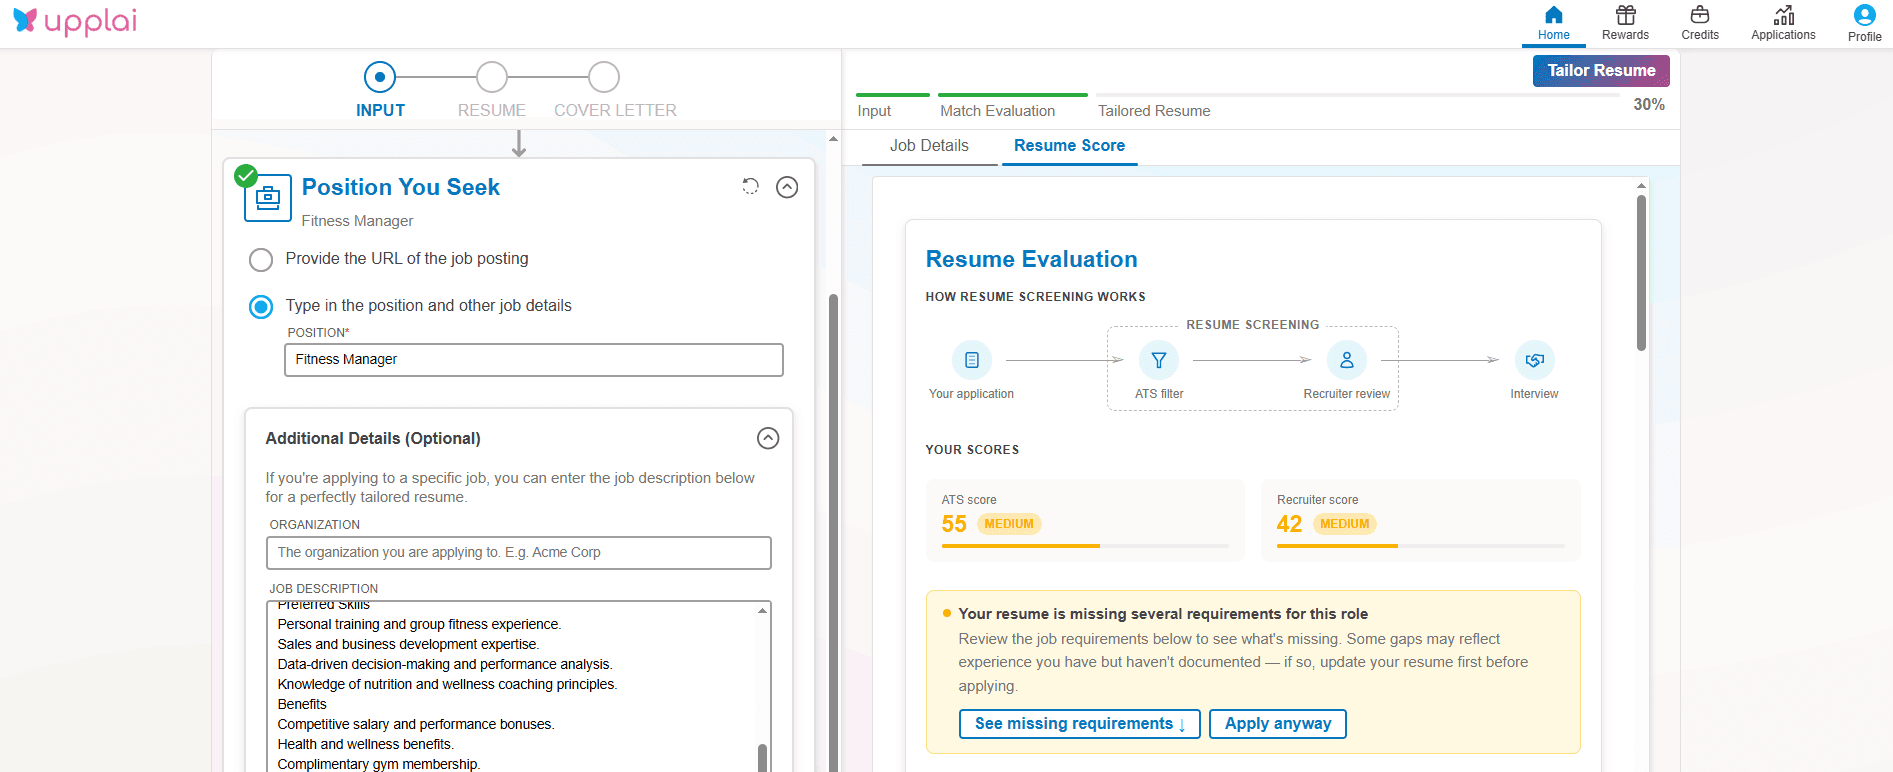
Task: Select Type in the position and other job details
Action: click(x=261, y=307)
